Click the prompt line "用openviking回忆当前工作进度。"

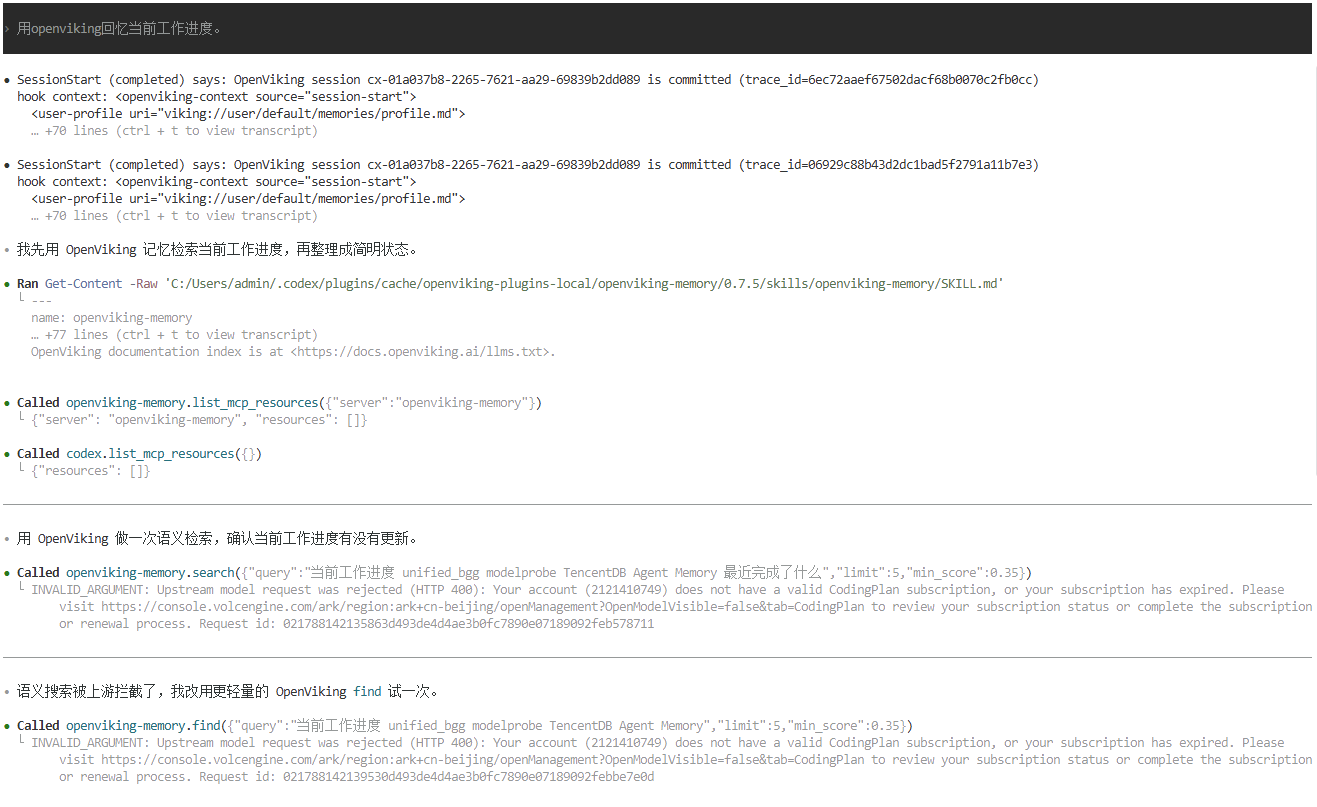click(119, 29)
